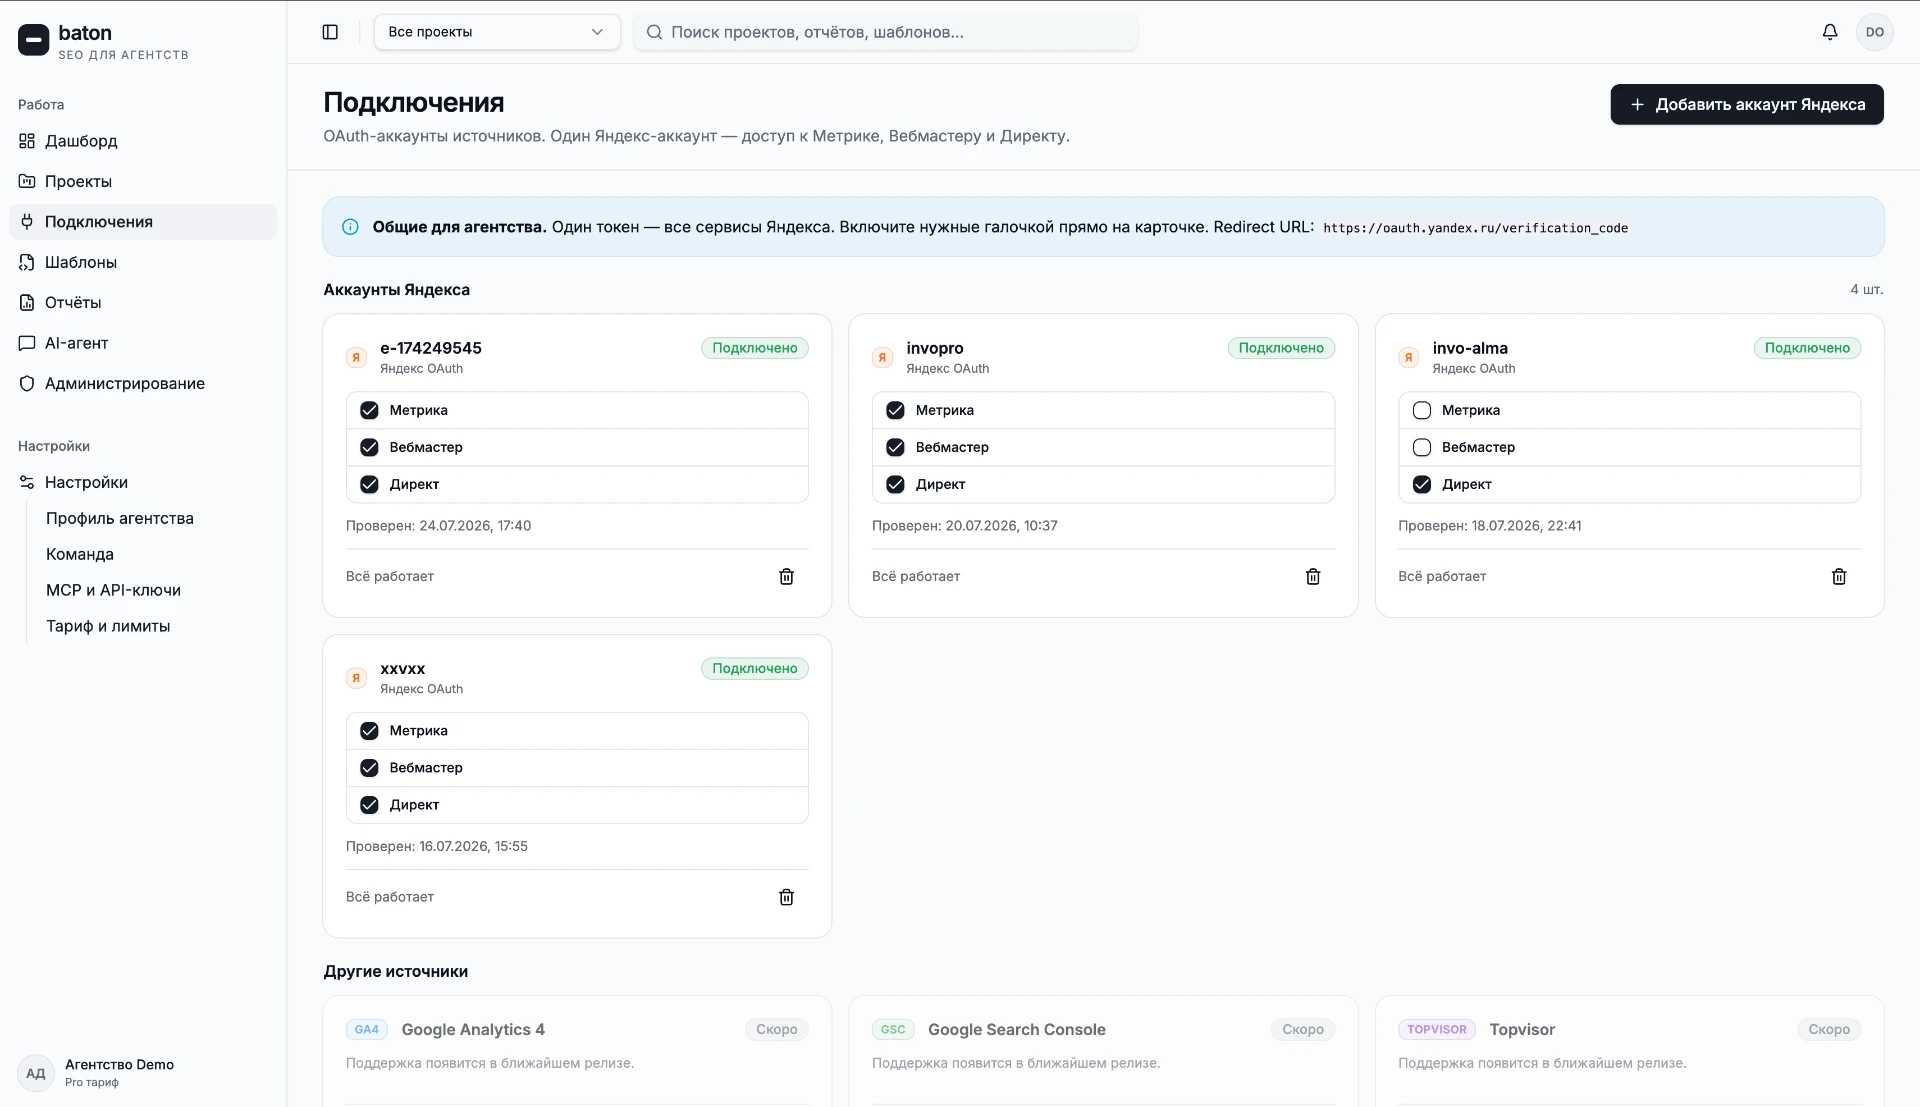The height and width of the screenshot is (1107, 1920).
Task: Click the Yandex logo on invopro card
Action: [882, 357]
